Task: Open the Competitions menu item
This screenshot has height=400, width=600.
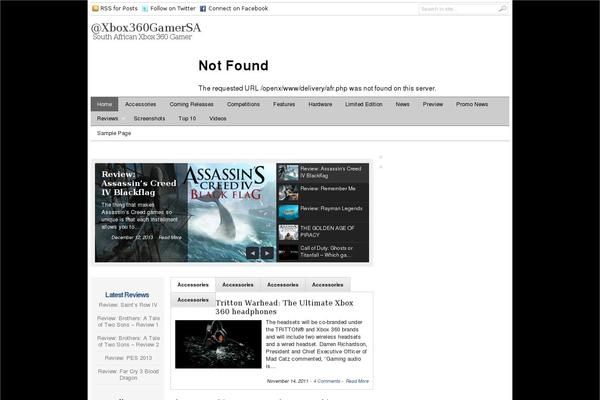Action: pos(243,104)
